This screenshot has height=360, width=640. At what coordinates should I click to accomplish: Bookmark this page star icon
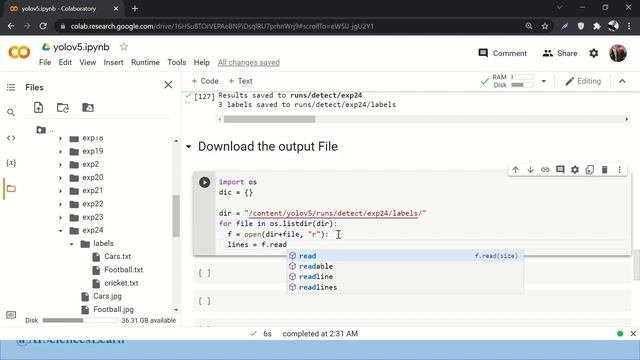click(544, 26)
